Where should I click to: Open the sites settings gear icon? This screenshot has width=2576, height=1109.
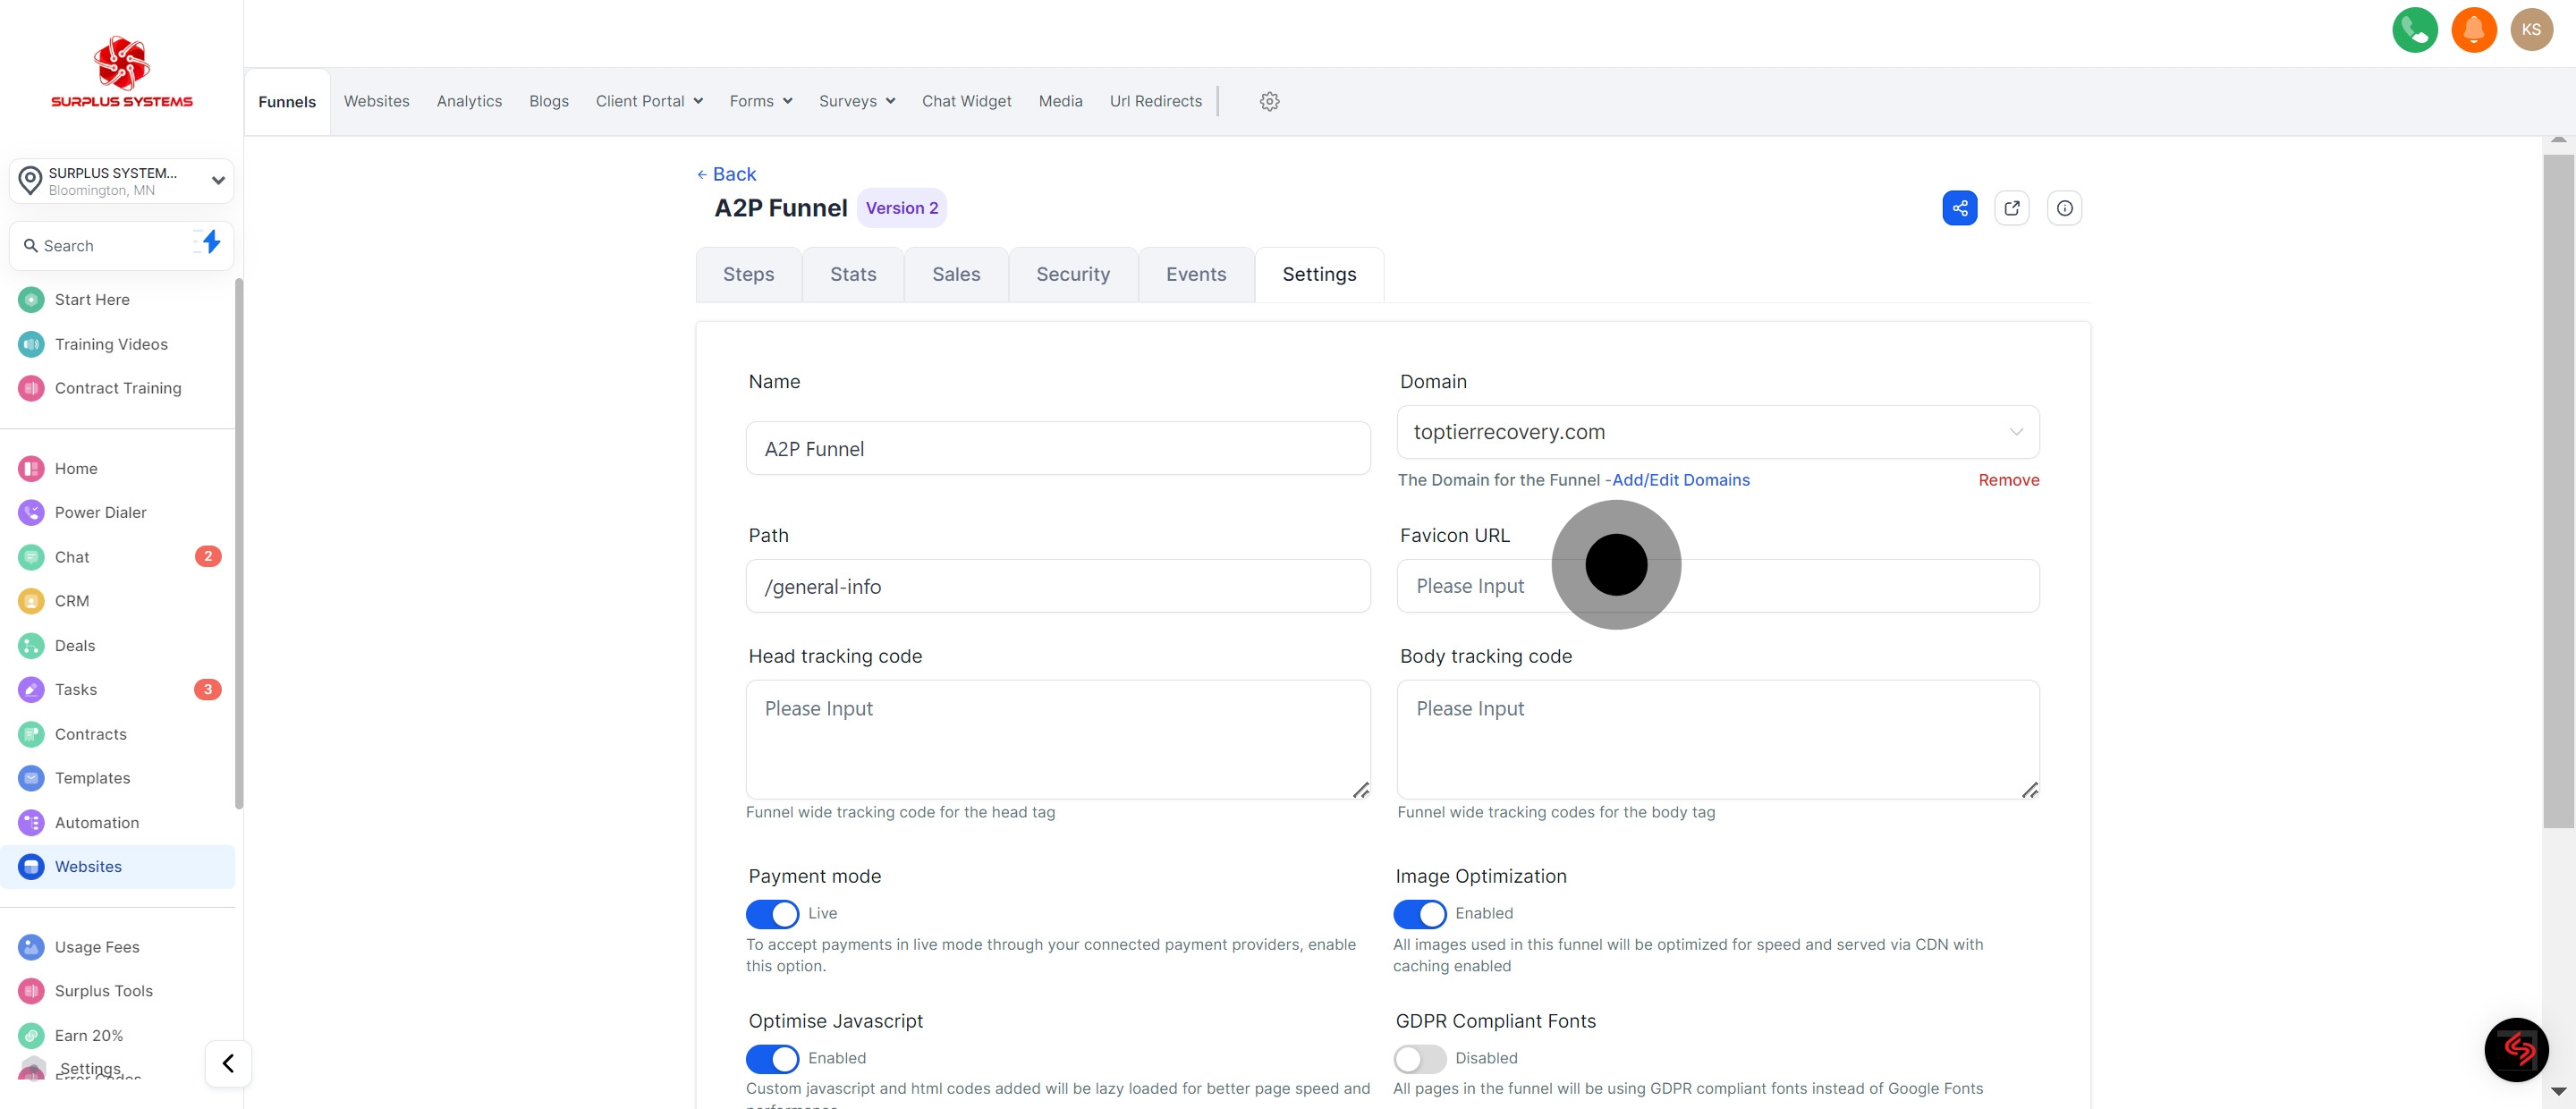1269,101
